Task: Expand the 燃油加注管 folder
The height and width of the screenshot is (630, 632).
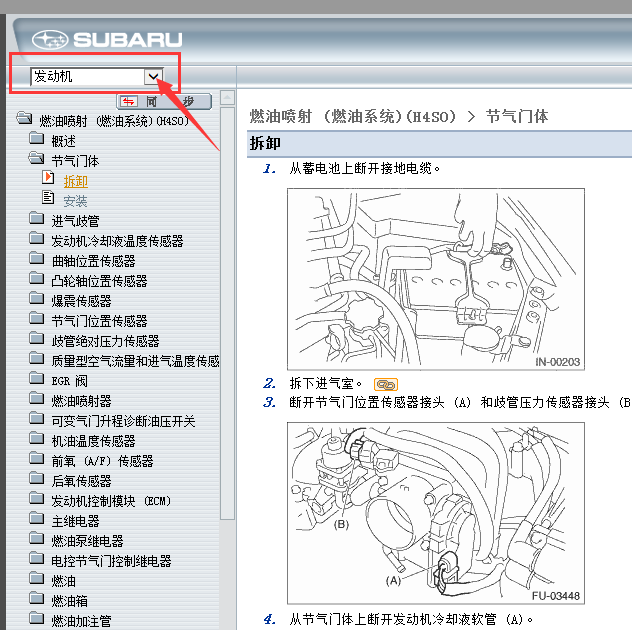Action: [81, 621]
